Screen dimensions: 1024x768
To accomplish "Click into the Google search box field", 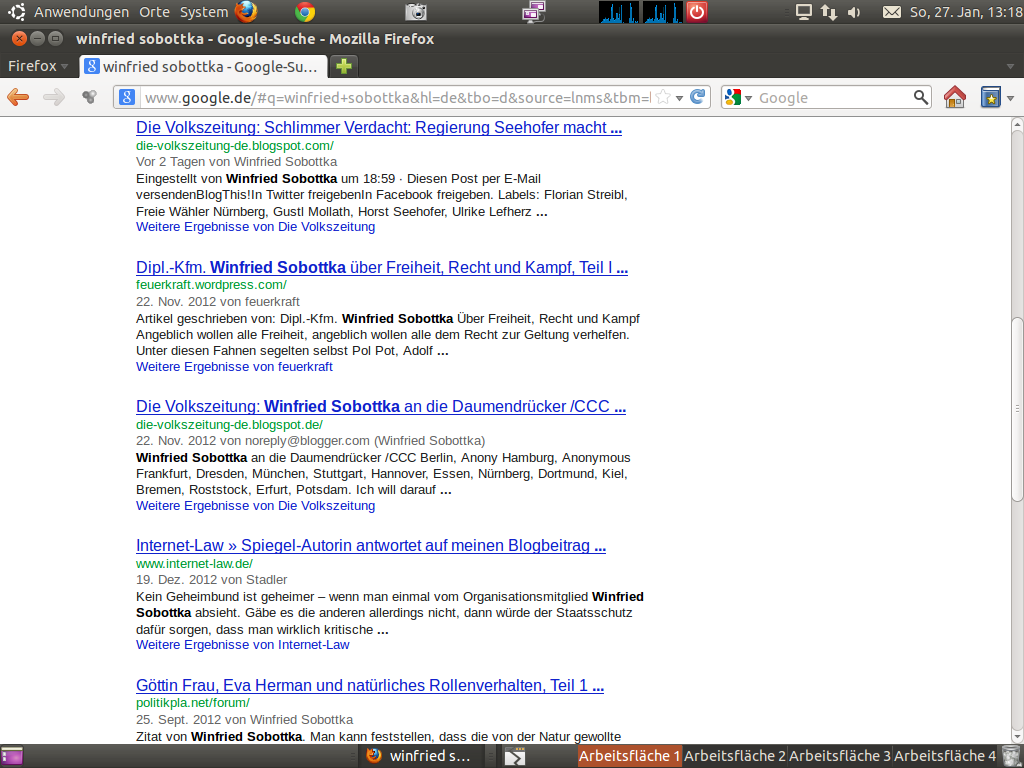I will tap(834, 97).
